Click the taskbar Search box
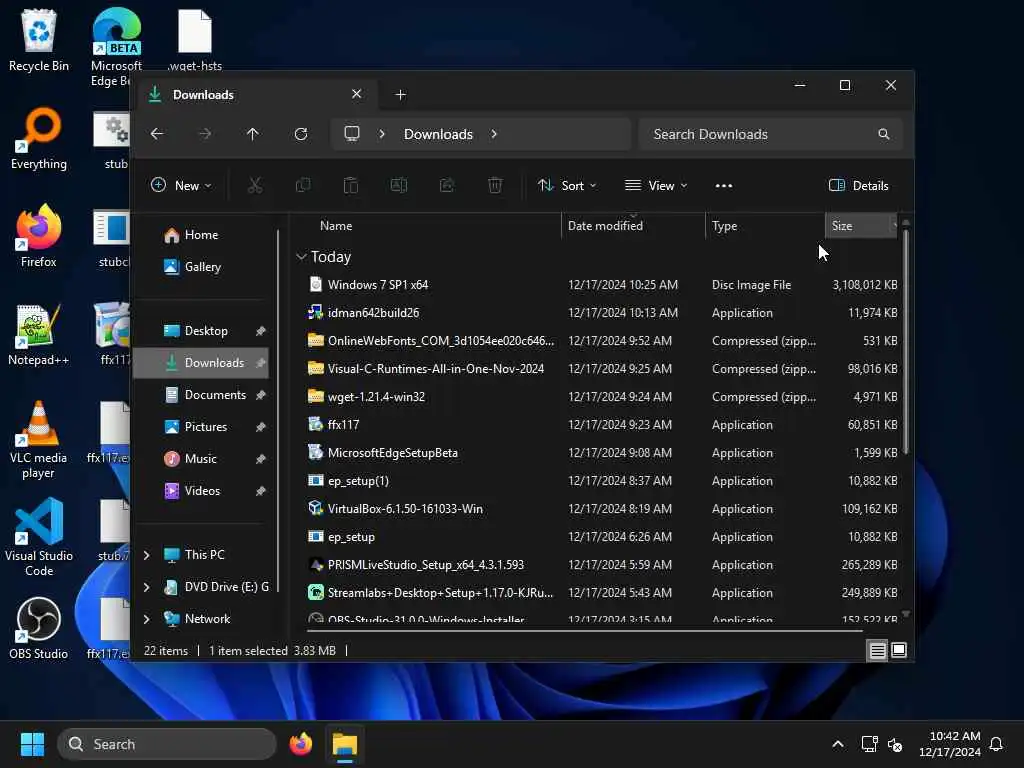Image resolution: width=1024 pixels, height=768 pixels. coord(167,744)
